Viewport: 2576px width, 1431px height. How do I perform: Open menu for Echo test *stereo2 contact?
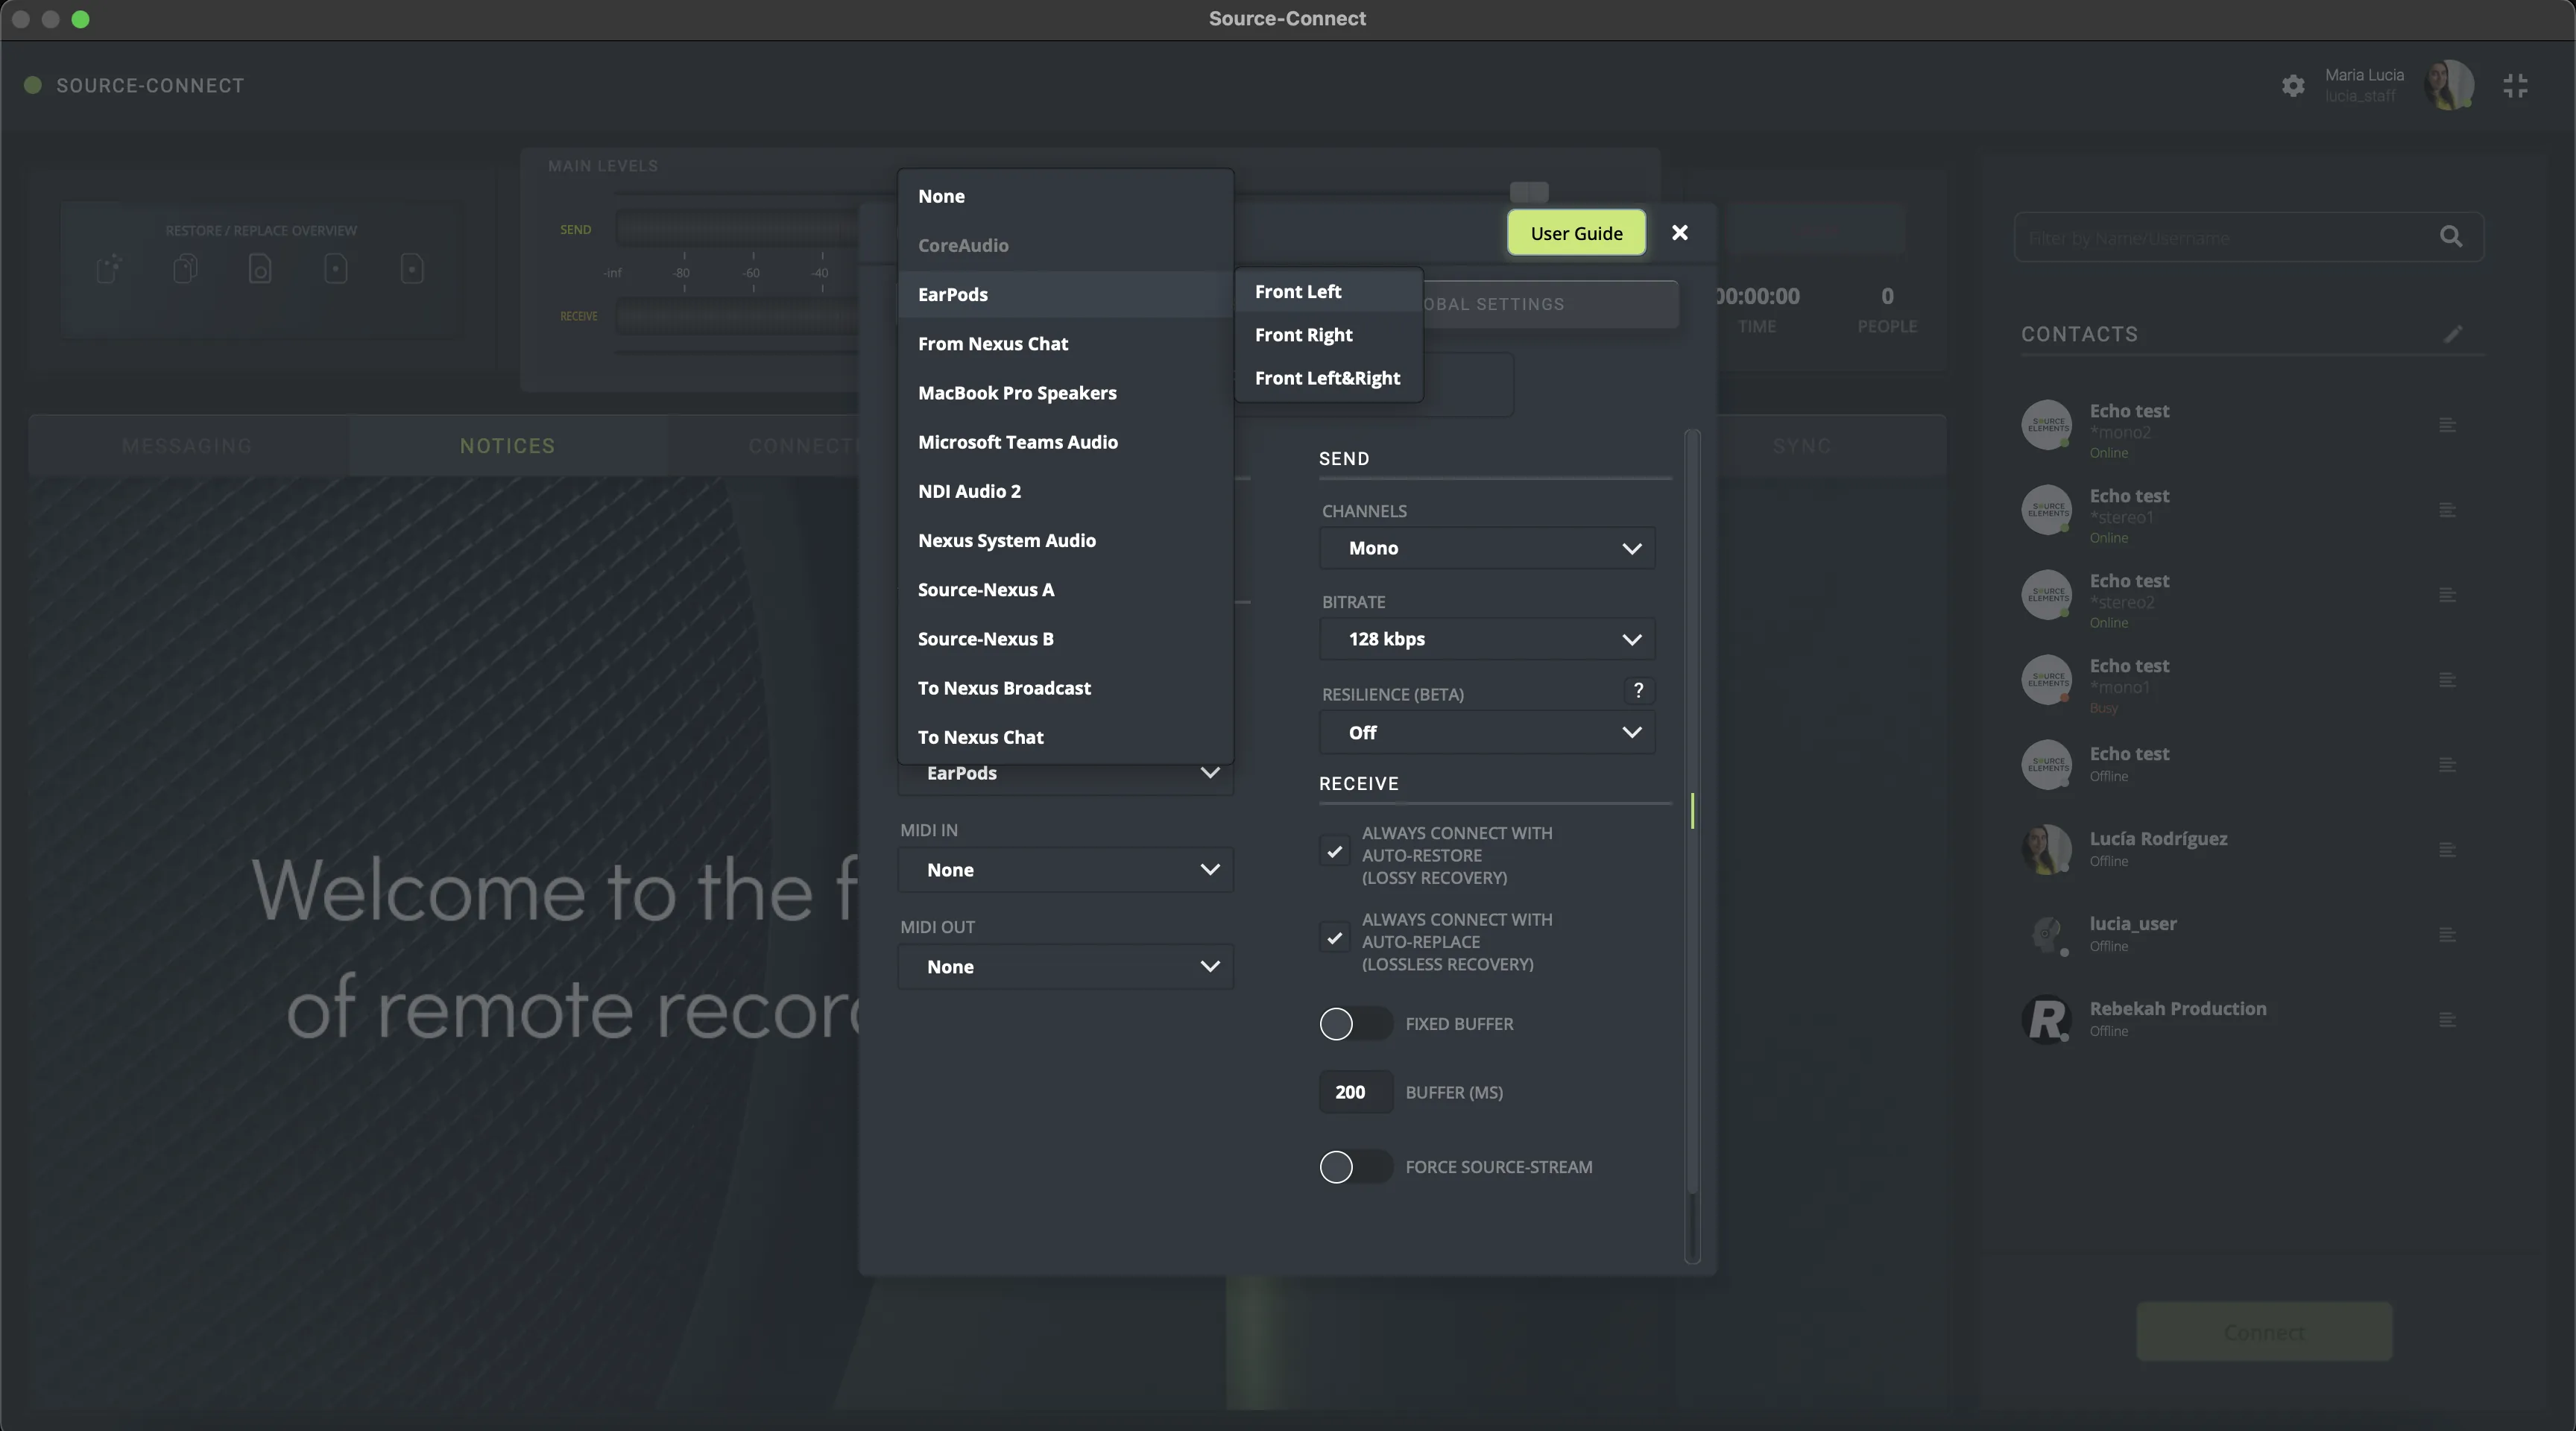click(x=2447, y=595)
